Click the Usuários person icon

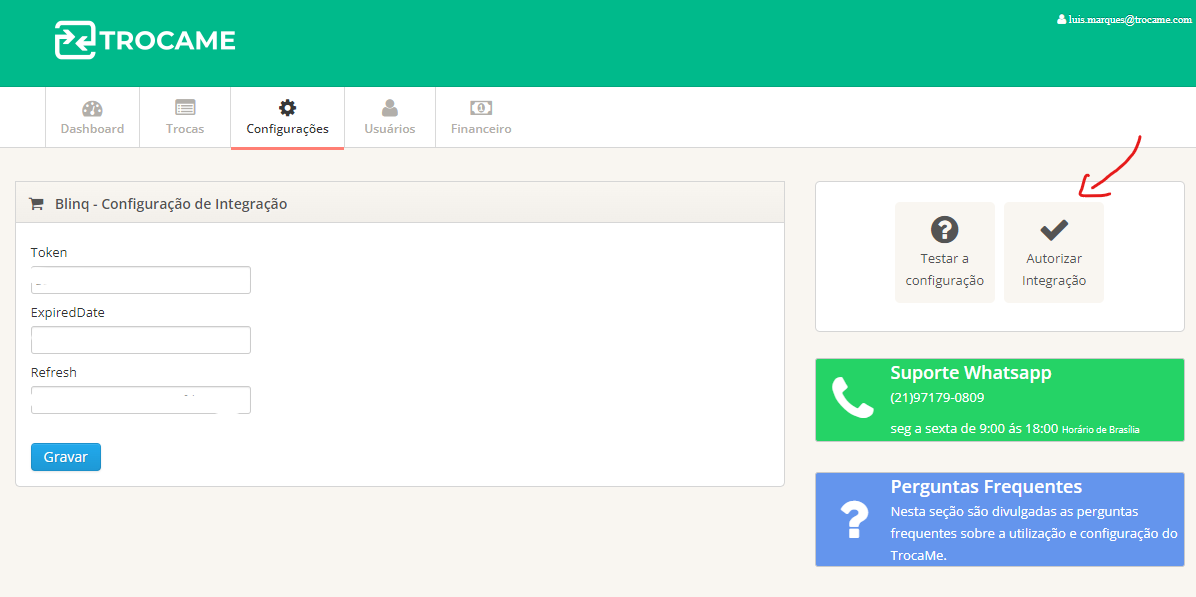tap(390, 108)
